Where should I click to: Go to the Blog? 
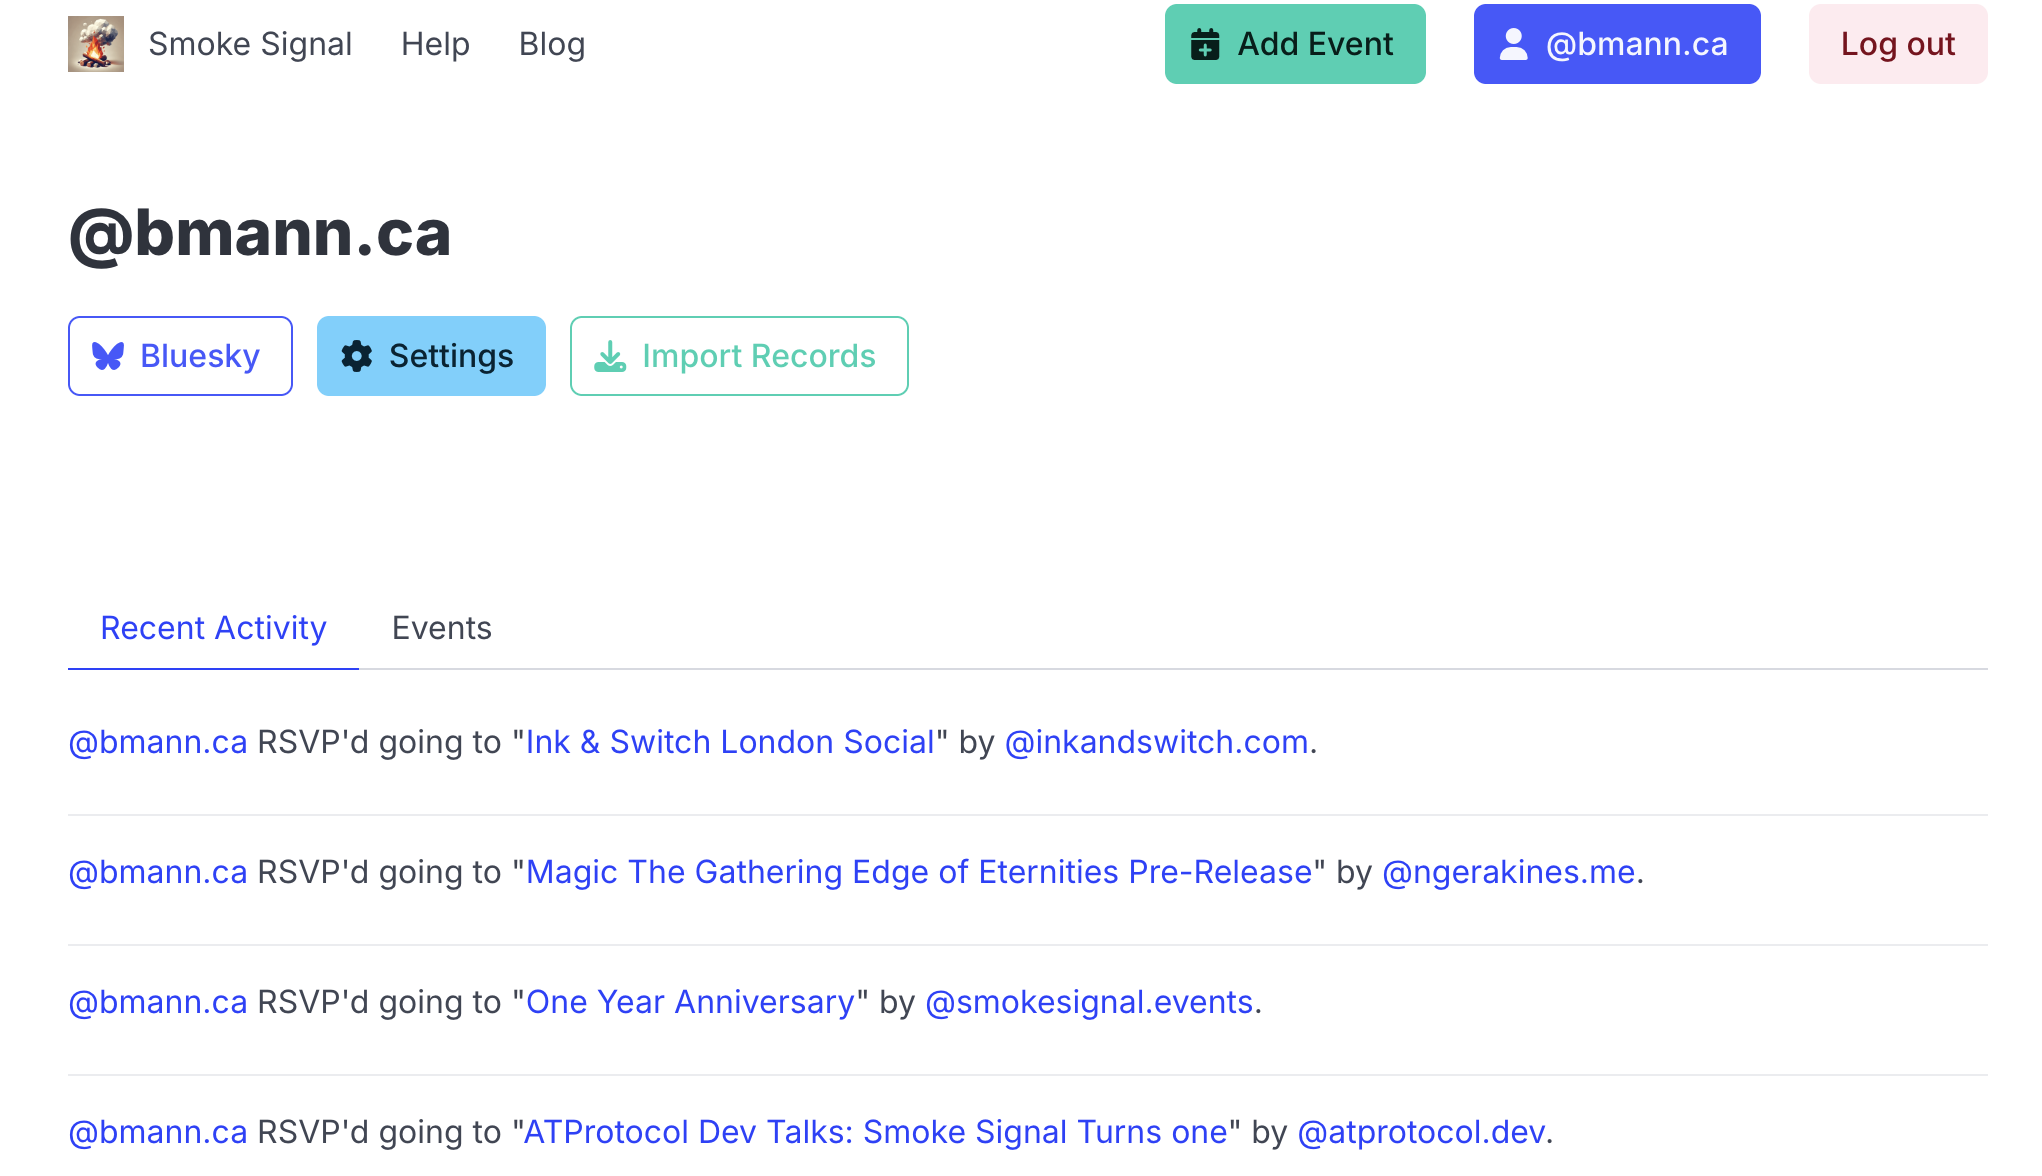tap(552, 44)
